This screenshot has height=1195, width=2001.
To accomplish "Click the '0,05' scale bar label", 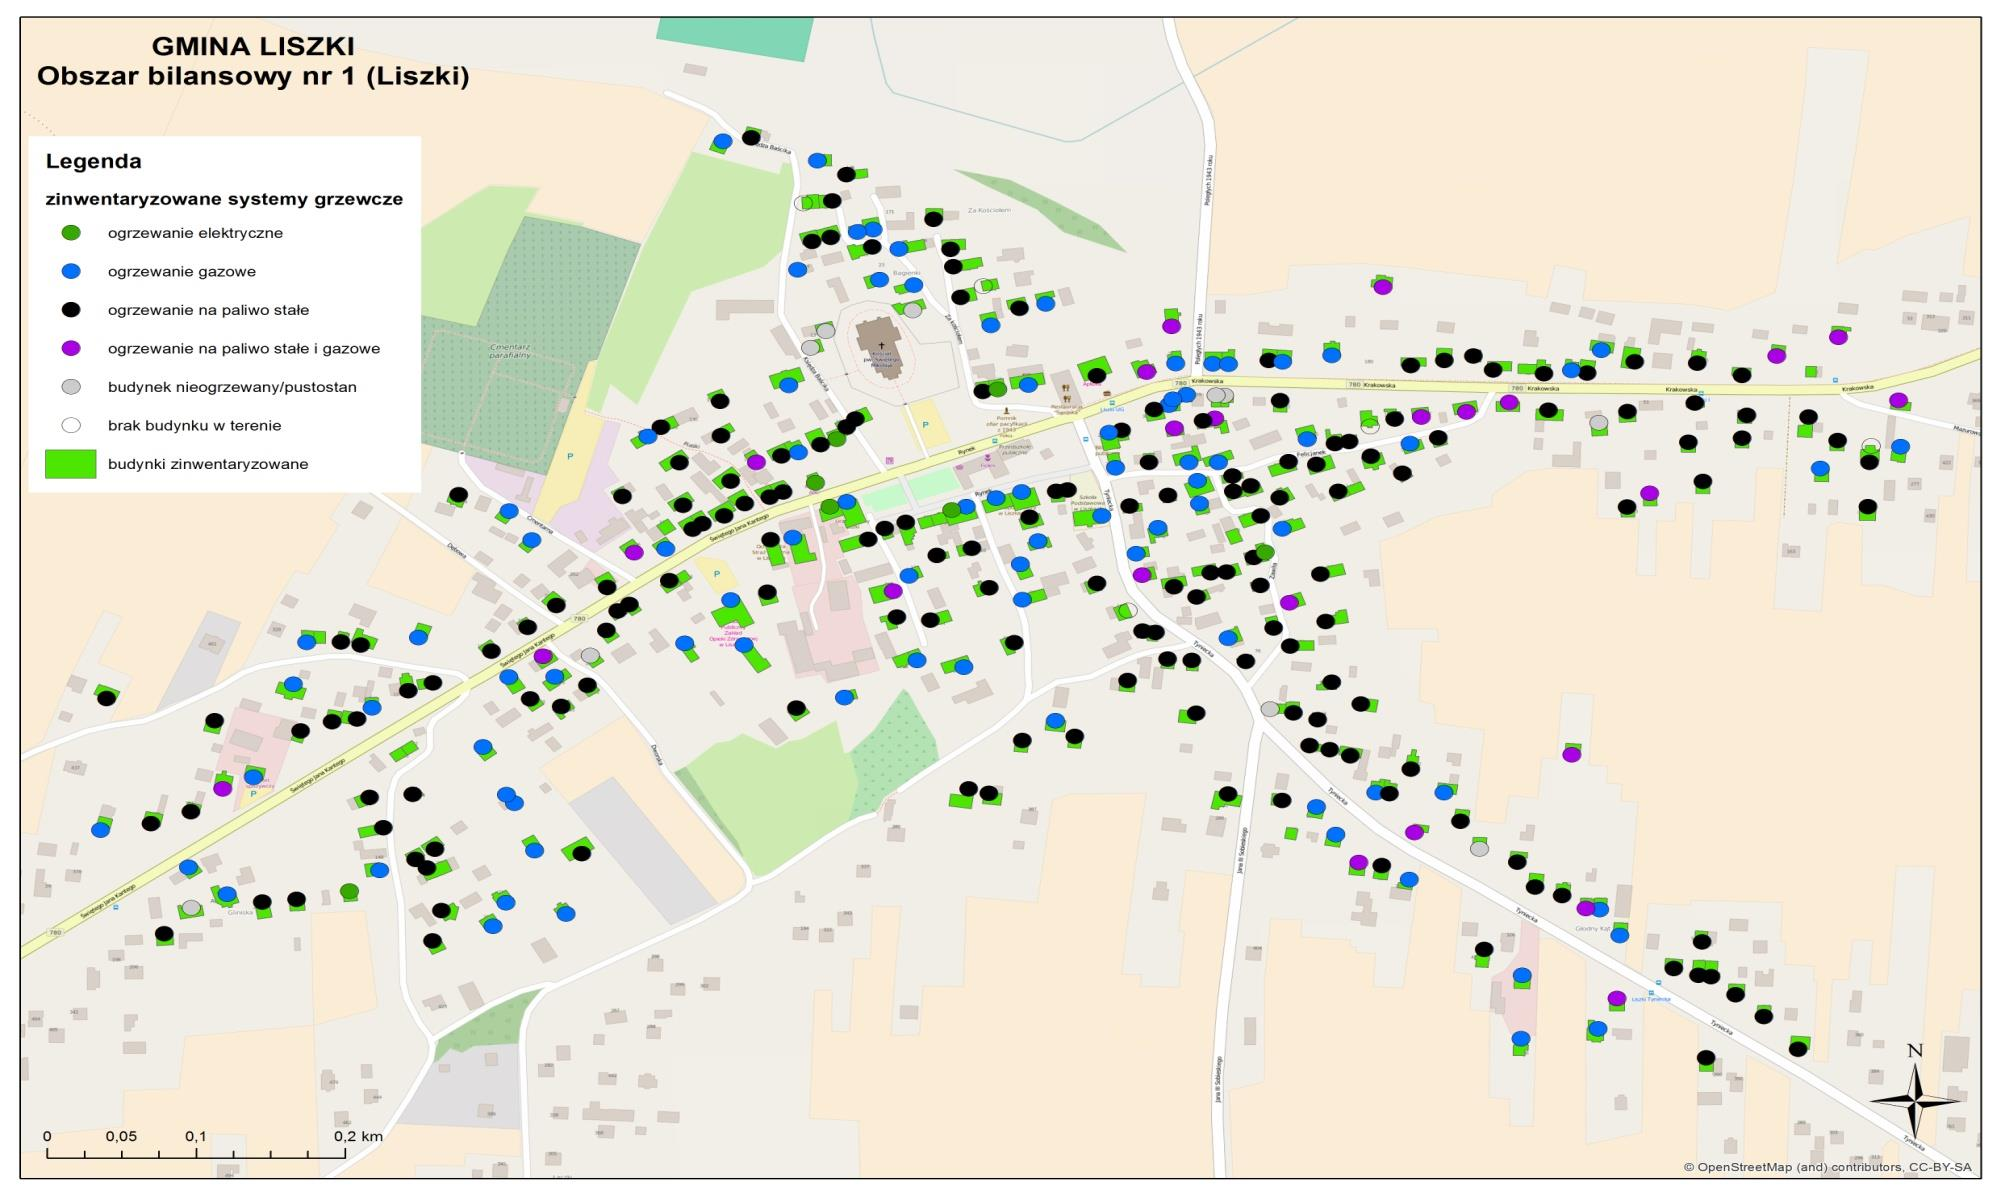I will click(121, 1137).
